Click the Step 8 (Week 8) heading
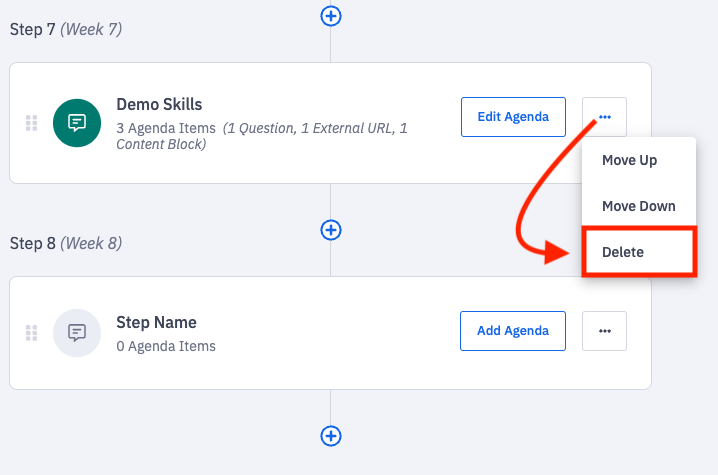Viewport: 718px width, 475px height. click(66, 243)
